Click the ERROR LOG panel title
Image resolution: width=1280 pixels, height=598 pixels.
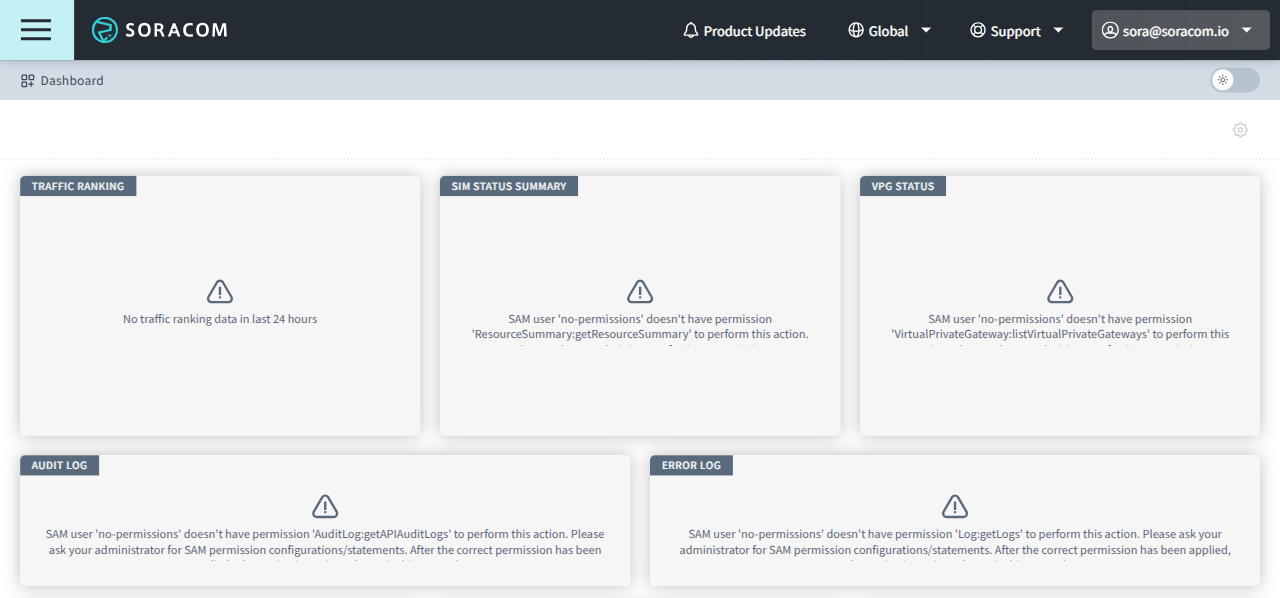tap(690, 465)
